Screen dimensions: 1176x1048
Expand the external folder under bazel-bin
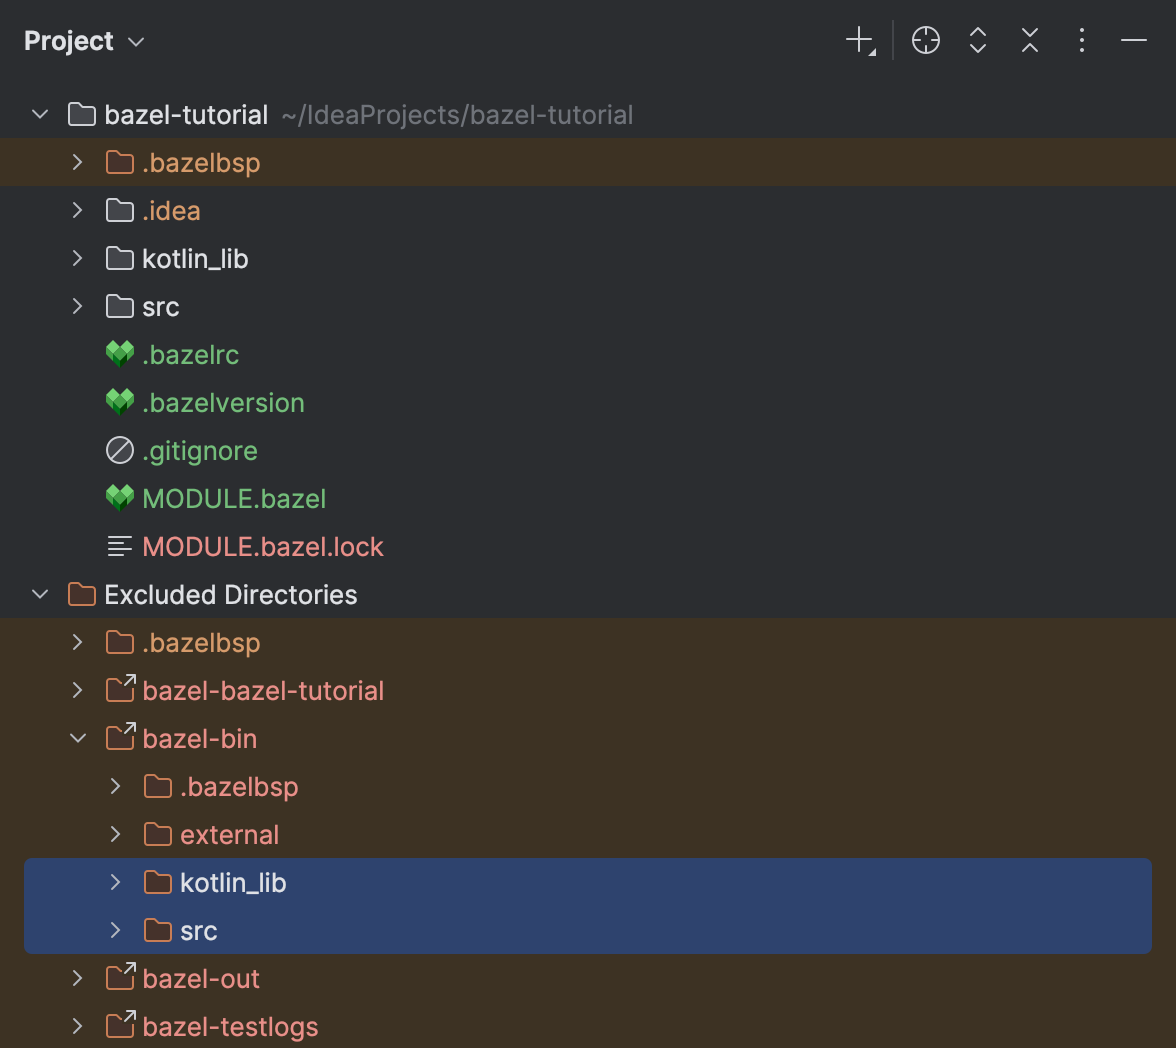pos(114,834)
